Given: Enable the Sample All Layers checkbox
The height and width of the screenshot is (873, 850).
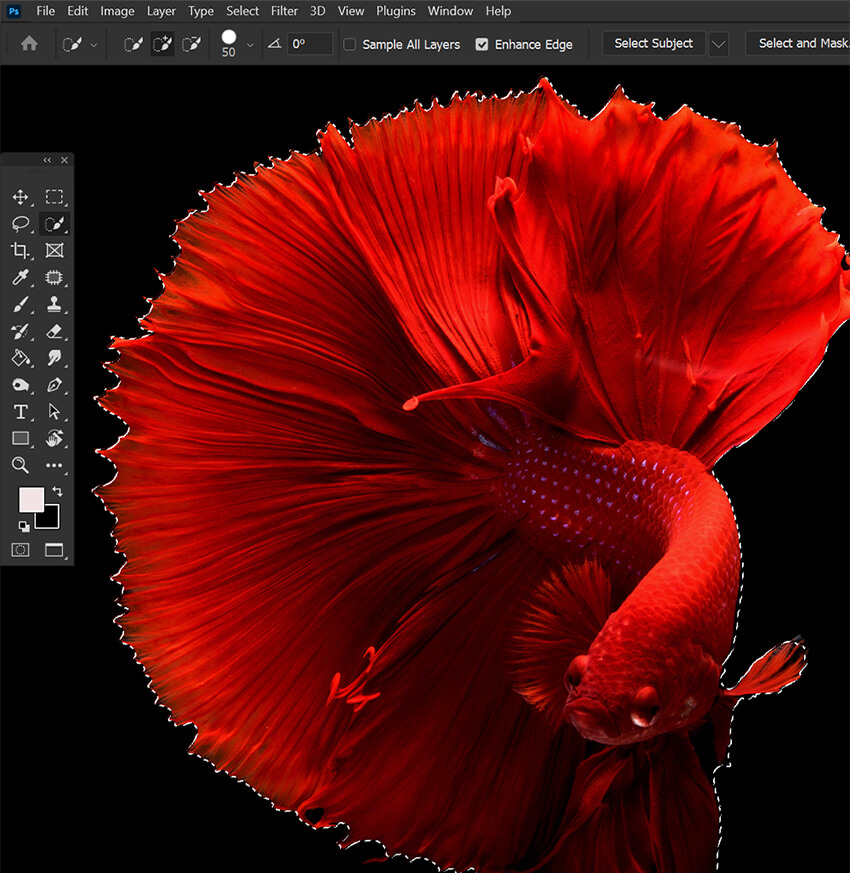Looking at the screenshot, I should 350,44.
